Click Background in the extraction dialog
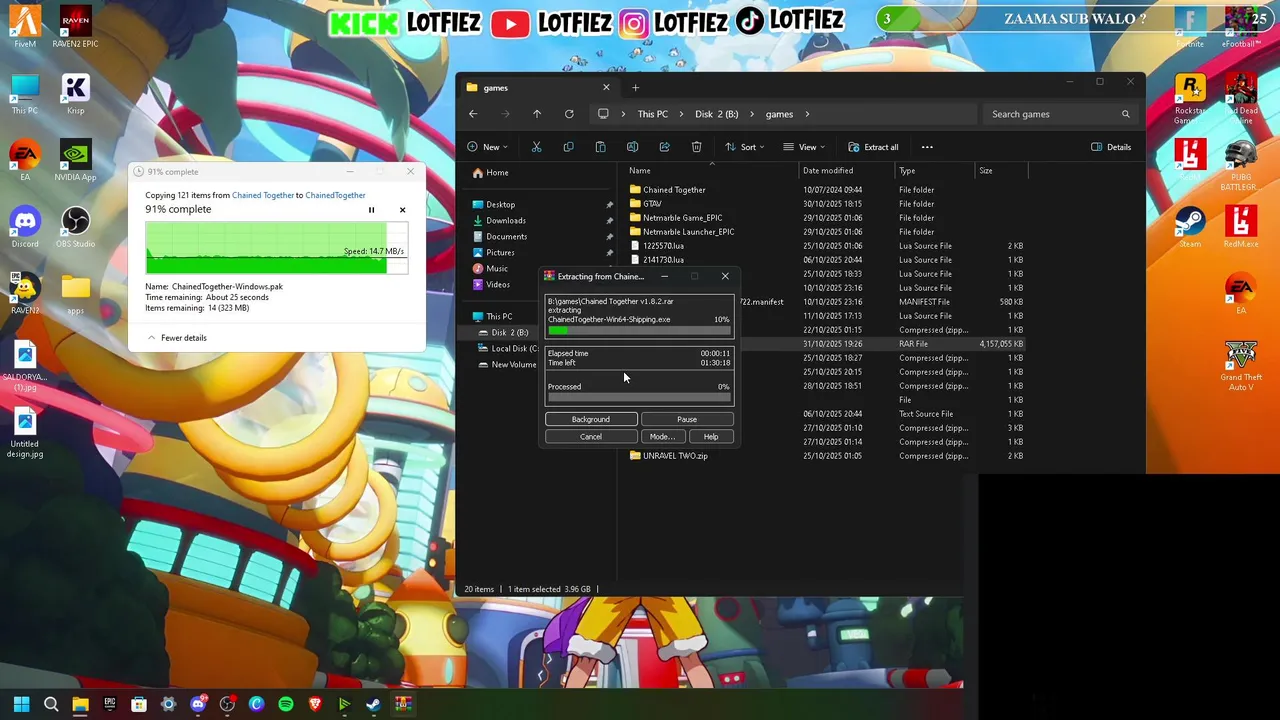Screen dimensions: 1280x720 pyautogui.click(x=590, y=419)
